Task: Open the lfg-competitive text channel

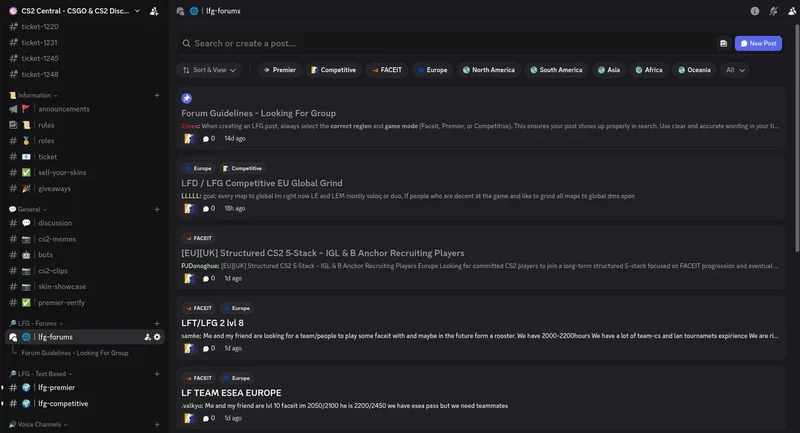Action: [85, 403]
